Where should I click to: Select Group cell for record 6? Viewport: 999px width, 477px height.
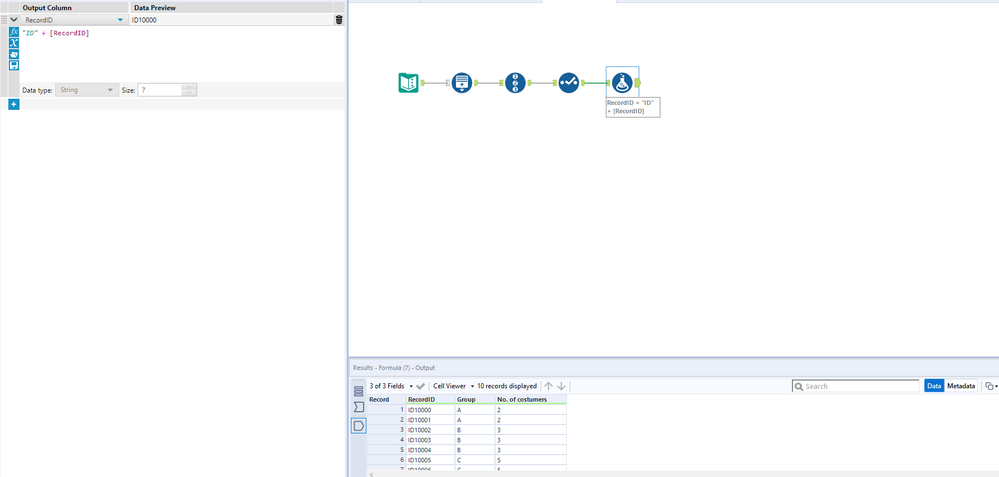(x=475, y=459)
